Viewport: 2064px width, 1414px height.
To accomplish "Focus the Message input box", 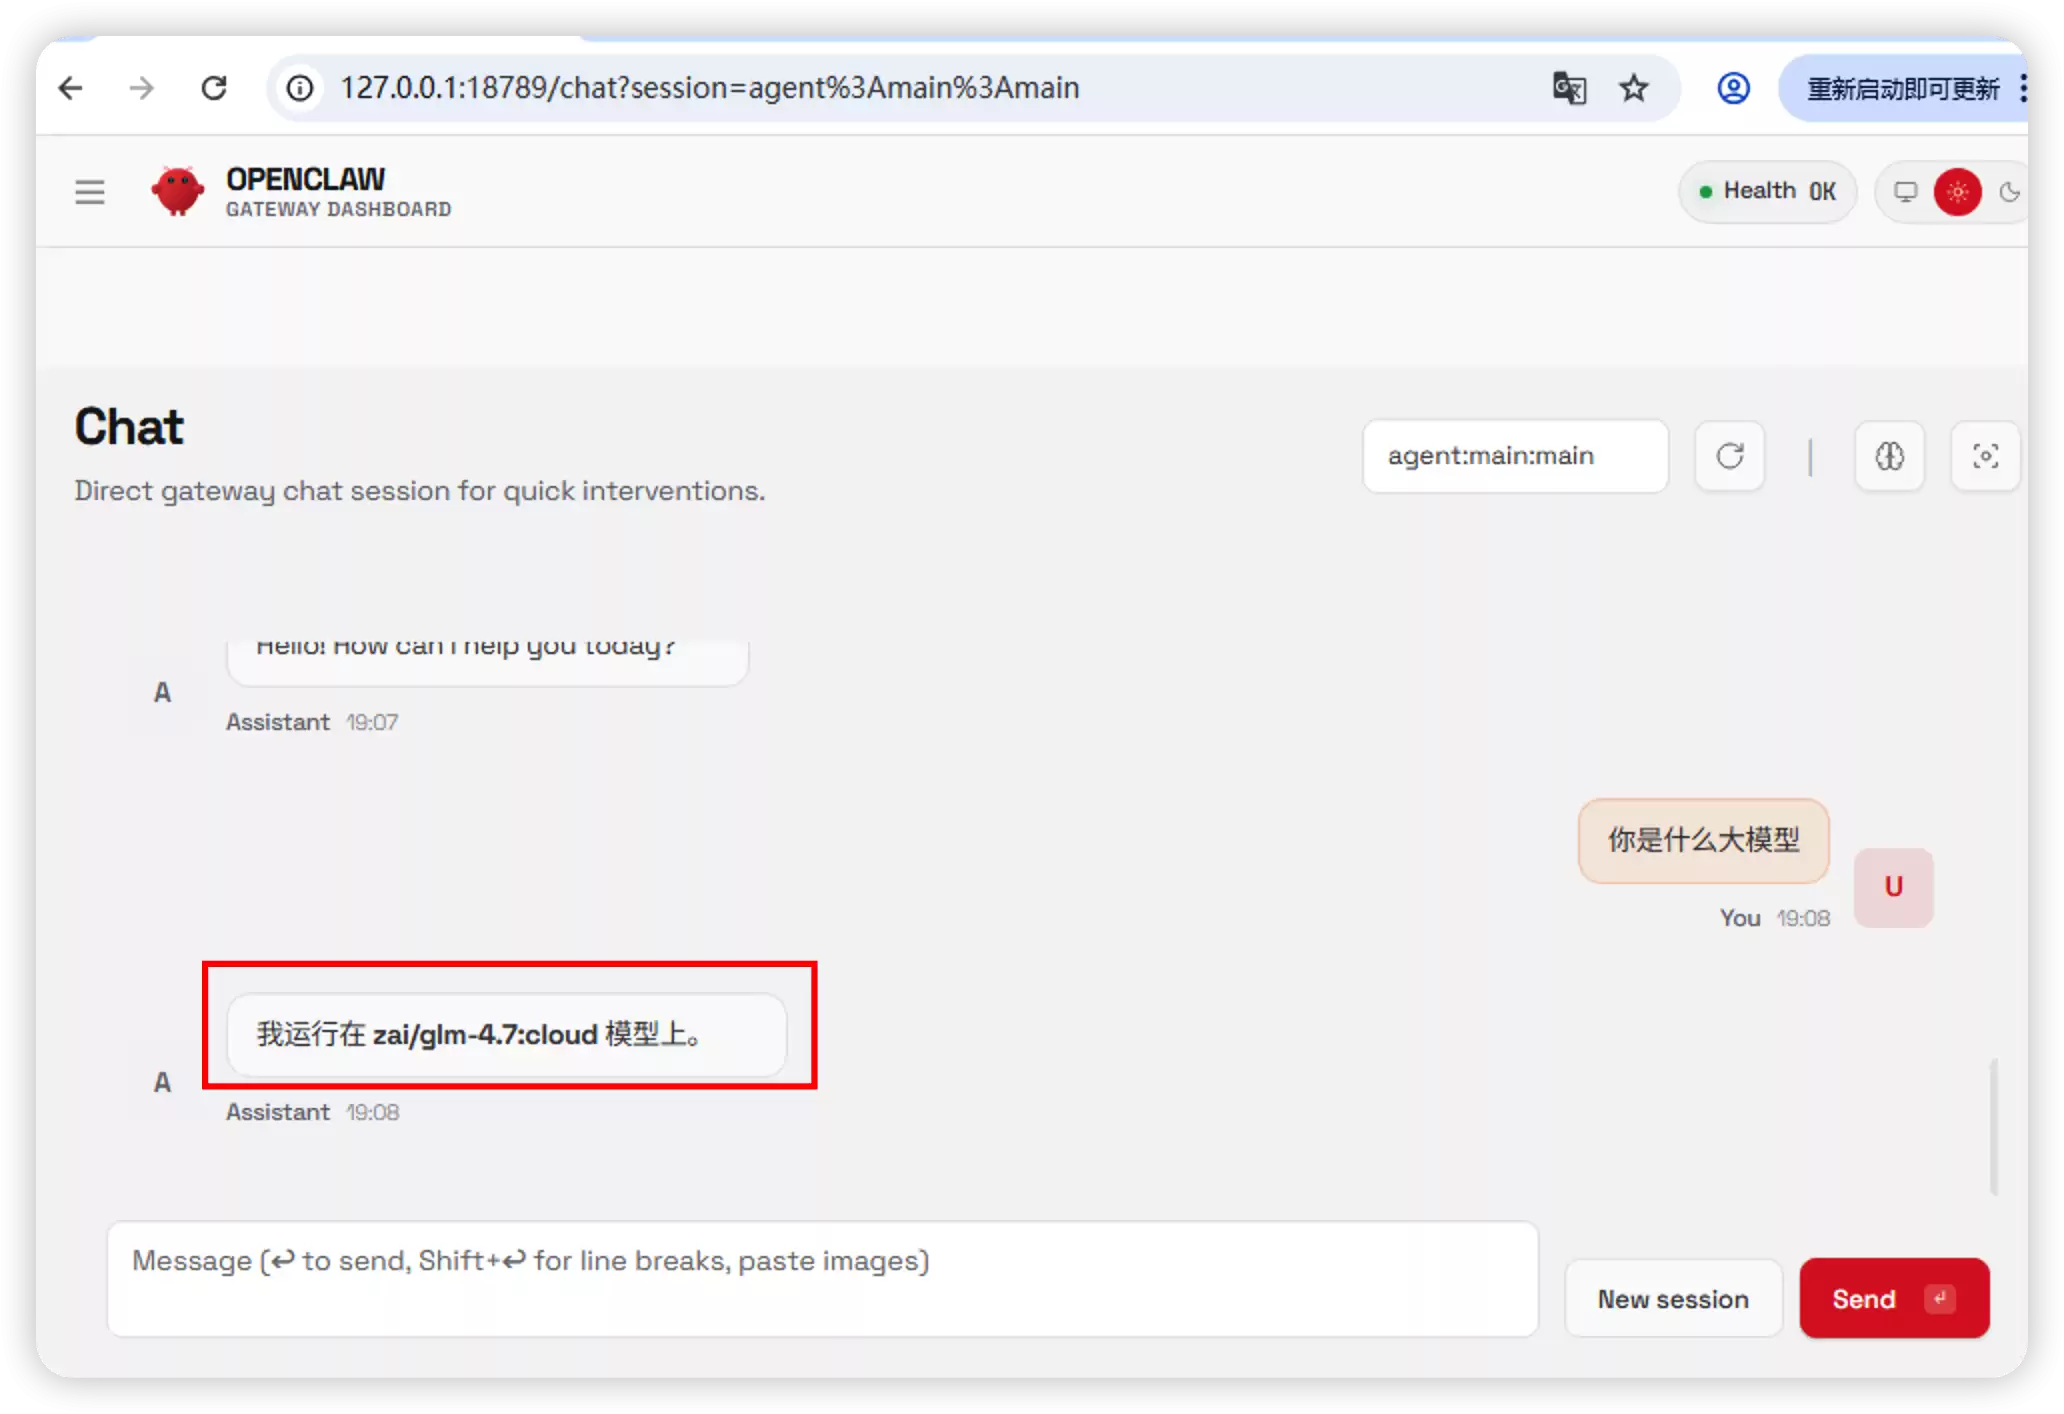I will [822, 1278].
